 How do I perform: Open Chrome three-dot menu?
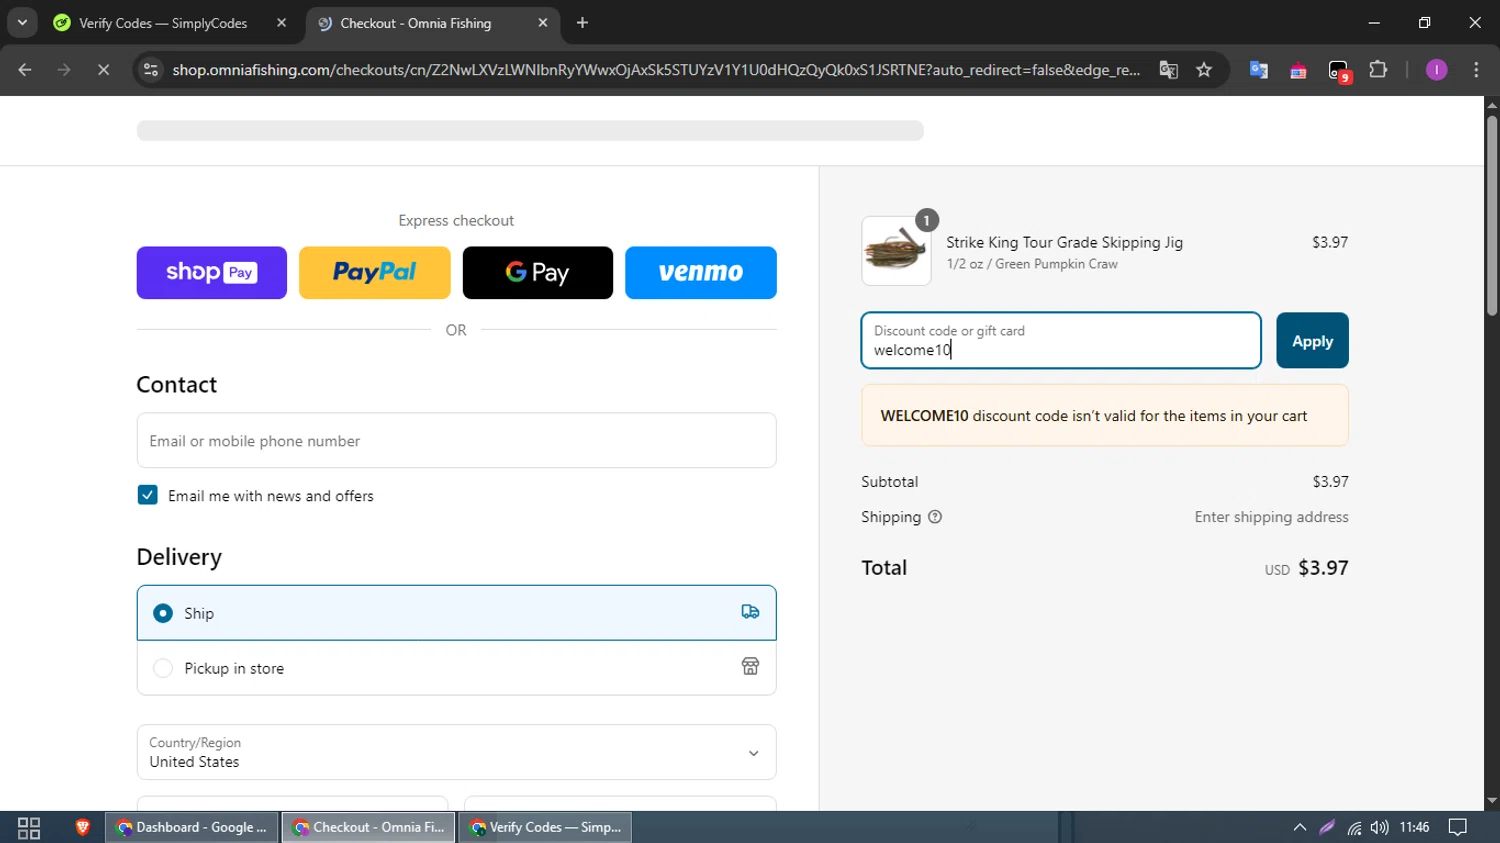(1476, 70)
